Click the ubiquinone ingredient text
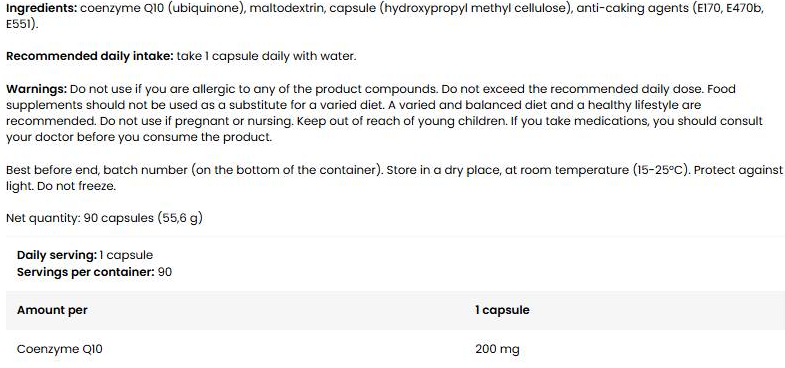785x368 pixels. pos(205,10)
